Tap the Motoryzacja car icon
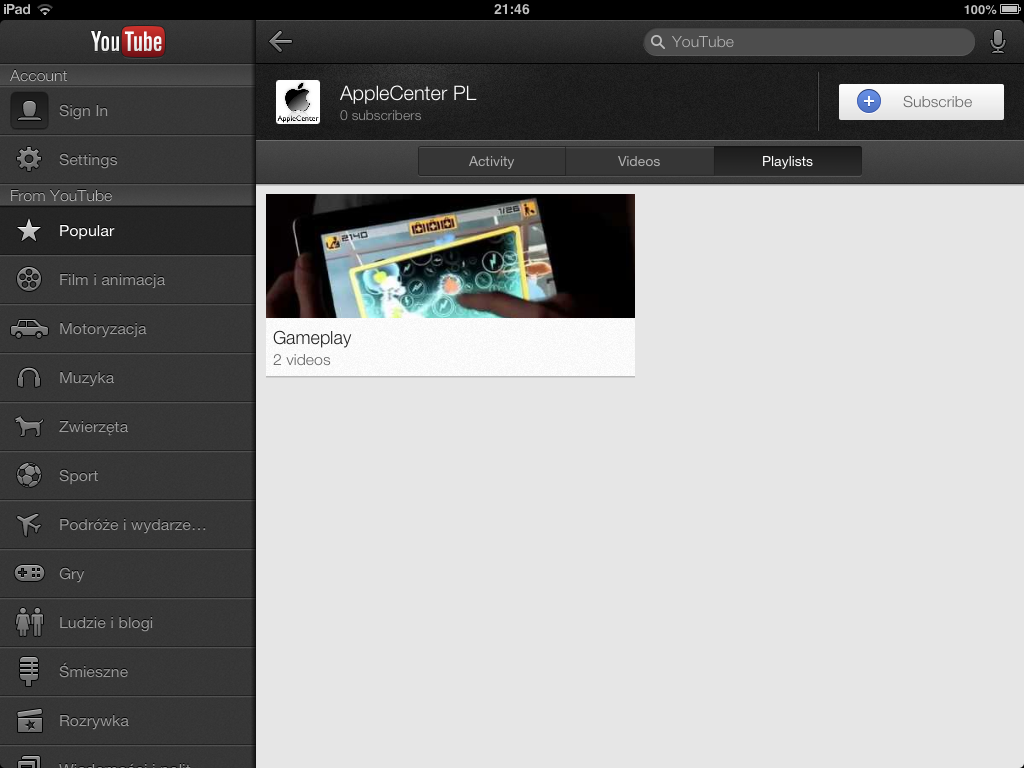 click(x=29, y=329)
